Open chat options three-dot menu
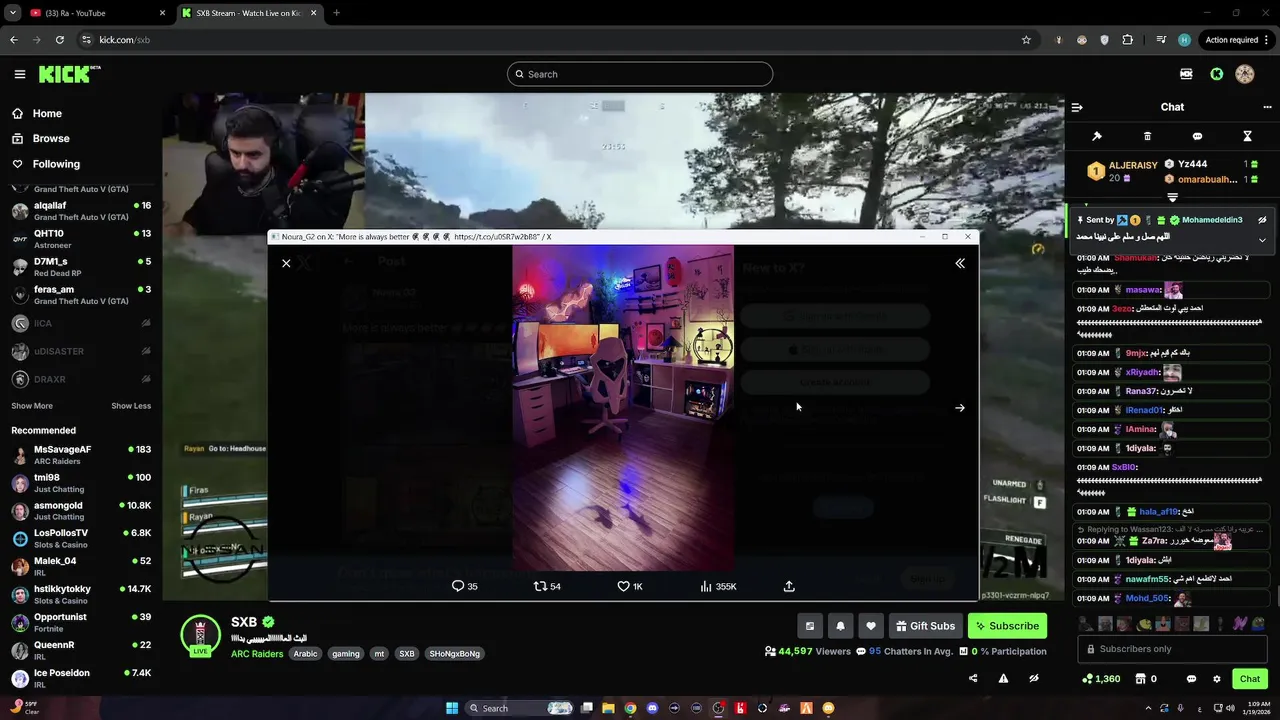 click(x=1267, y=107)
